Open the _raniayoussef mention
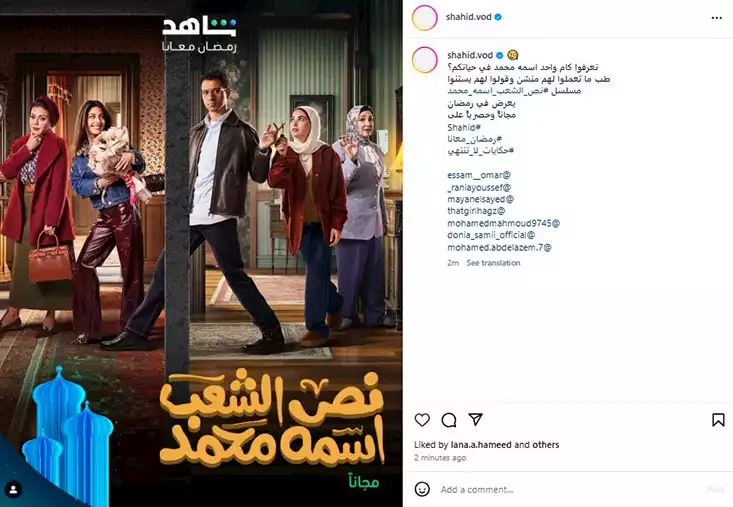 479,187
